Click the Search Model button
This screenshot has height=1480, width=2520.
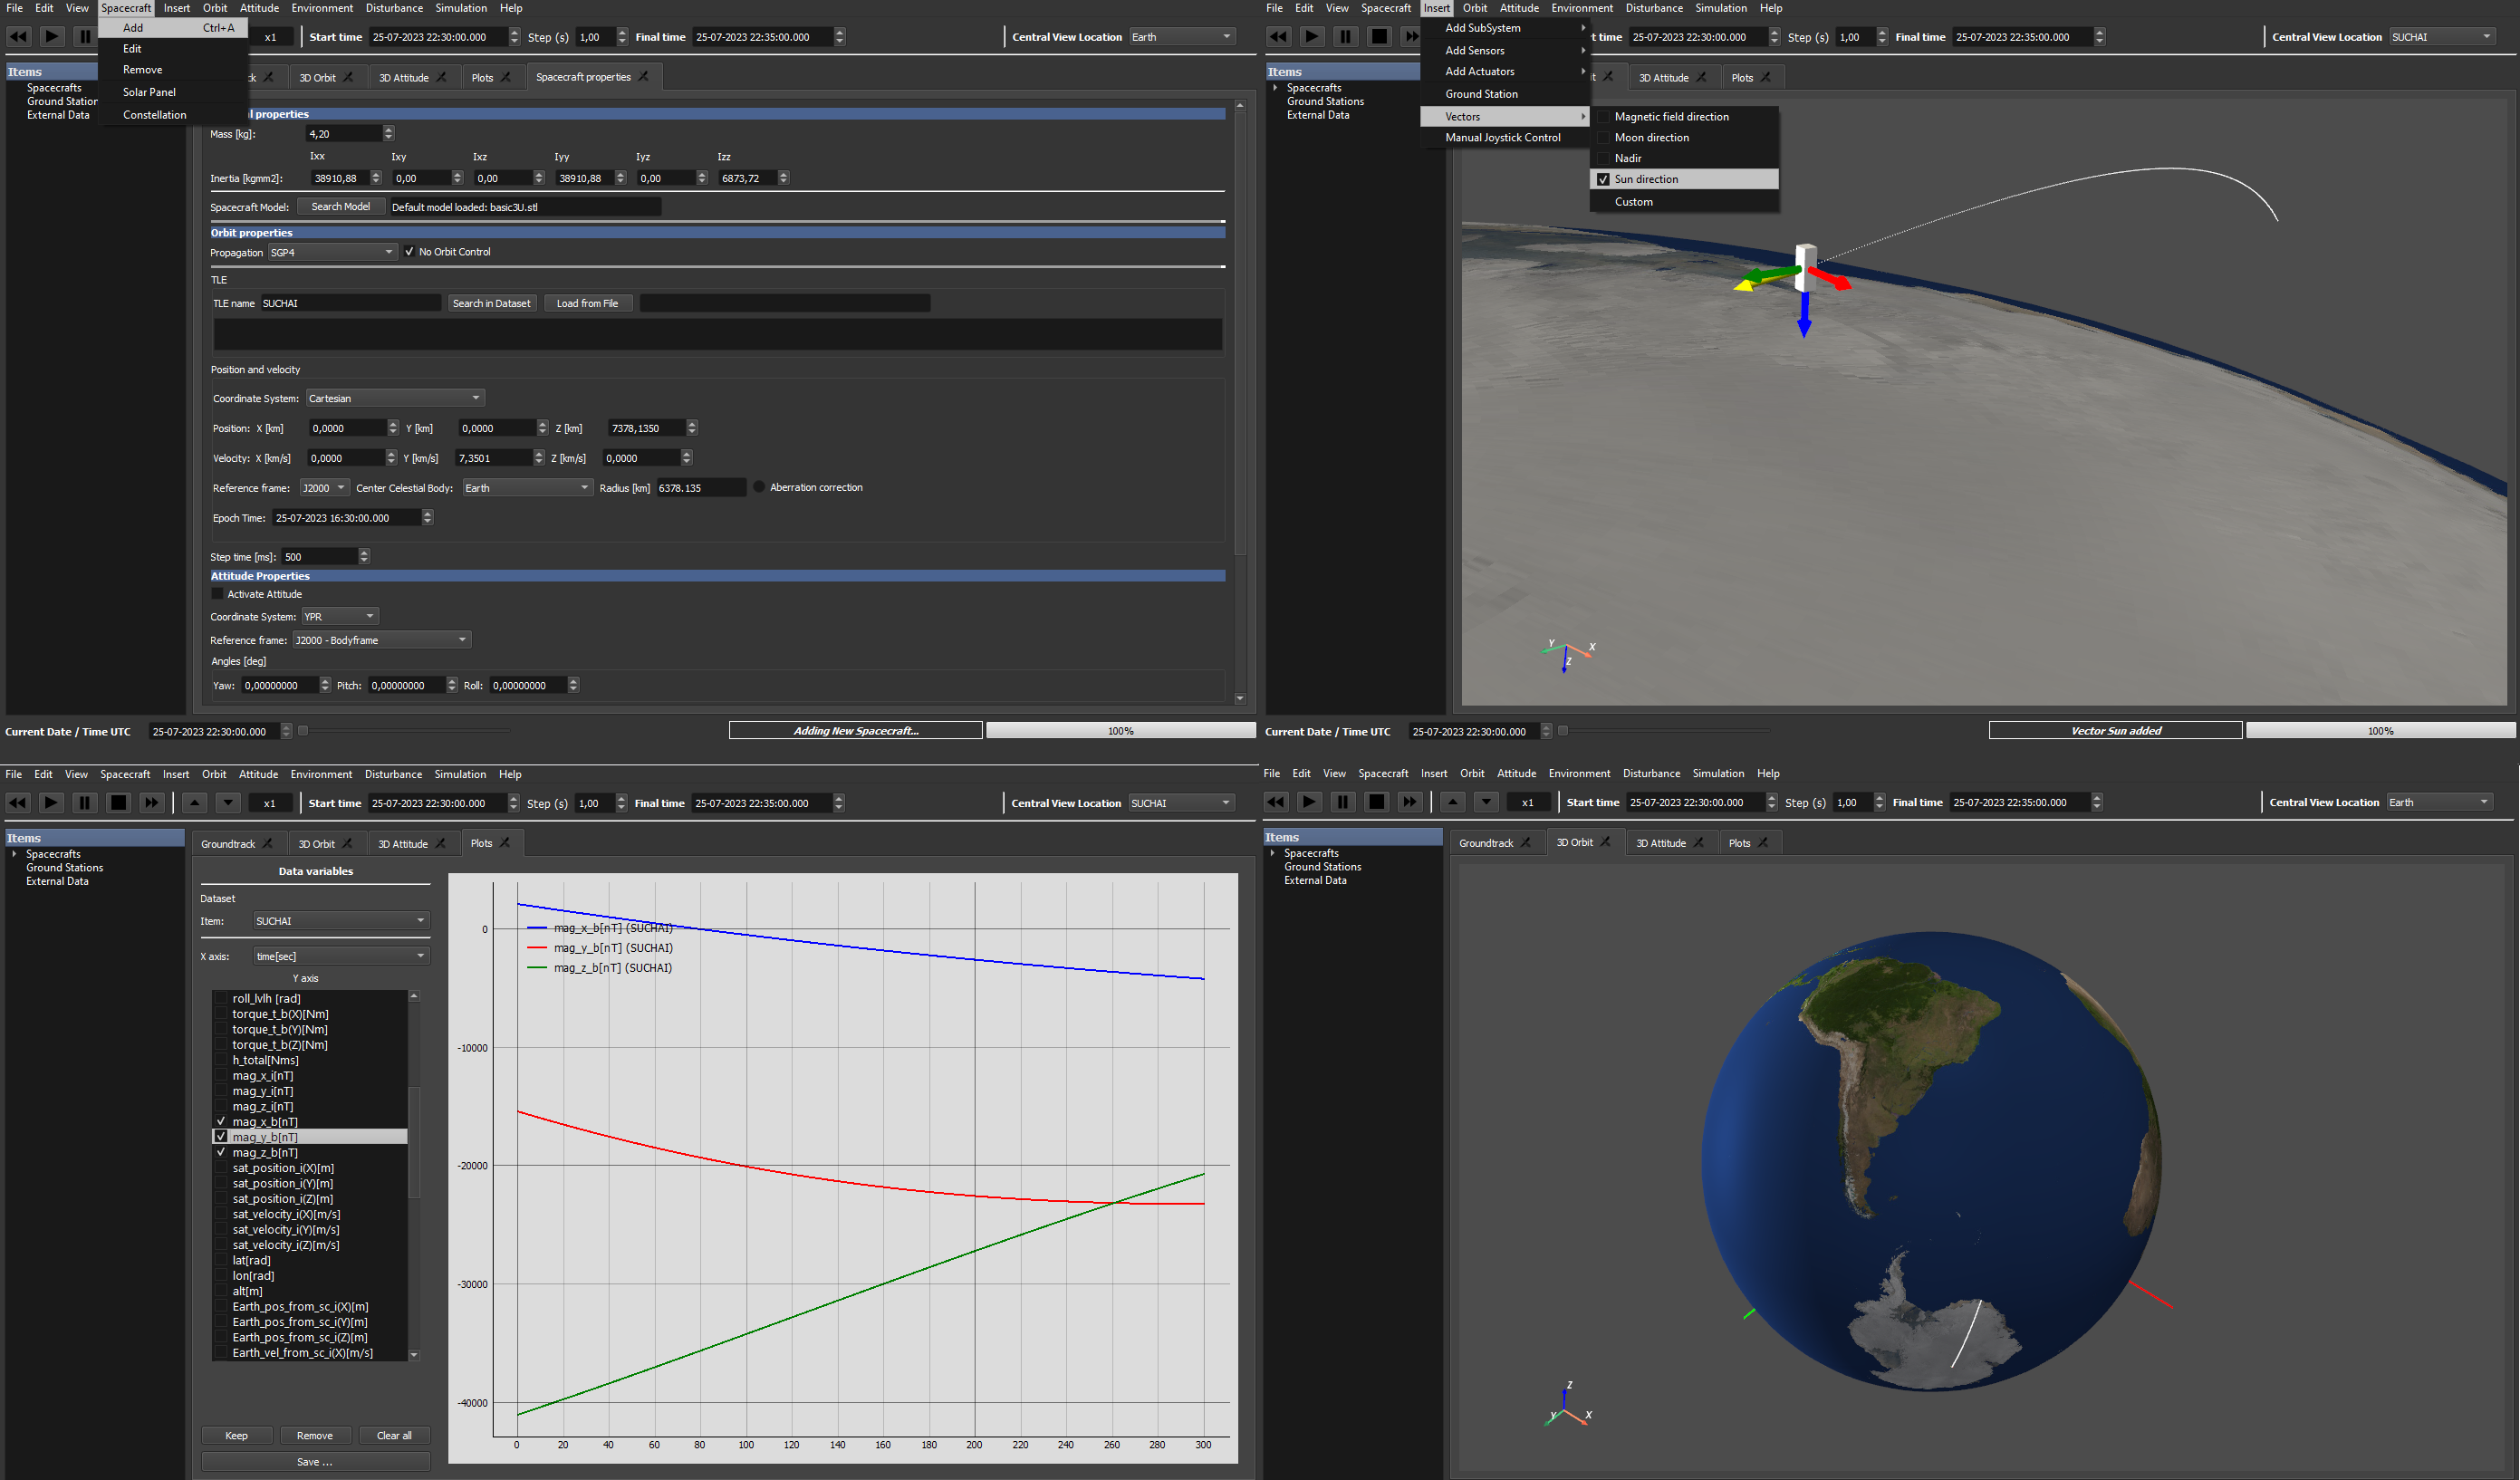pos(340,207)
